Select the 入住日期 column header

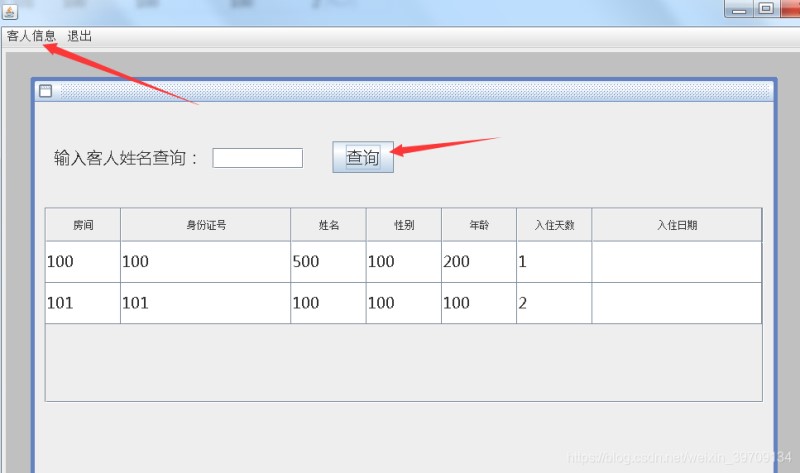677,225
